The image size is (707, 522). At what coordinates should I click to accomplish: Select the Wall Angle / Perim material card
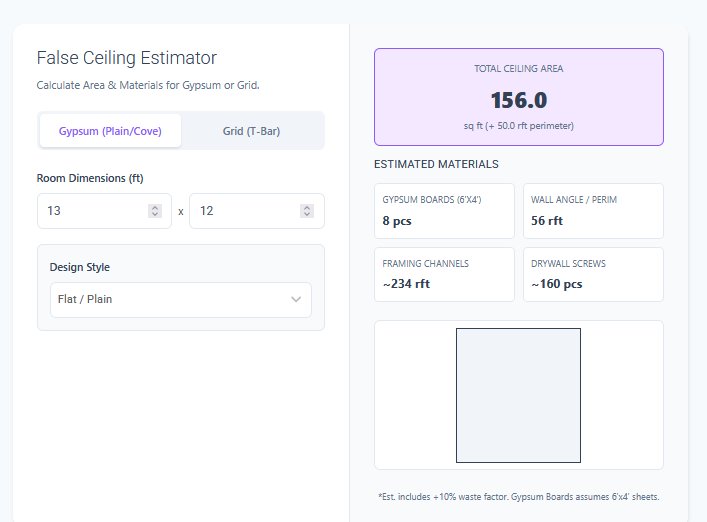(592, 210)
